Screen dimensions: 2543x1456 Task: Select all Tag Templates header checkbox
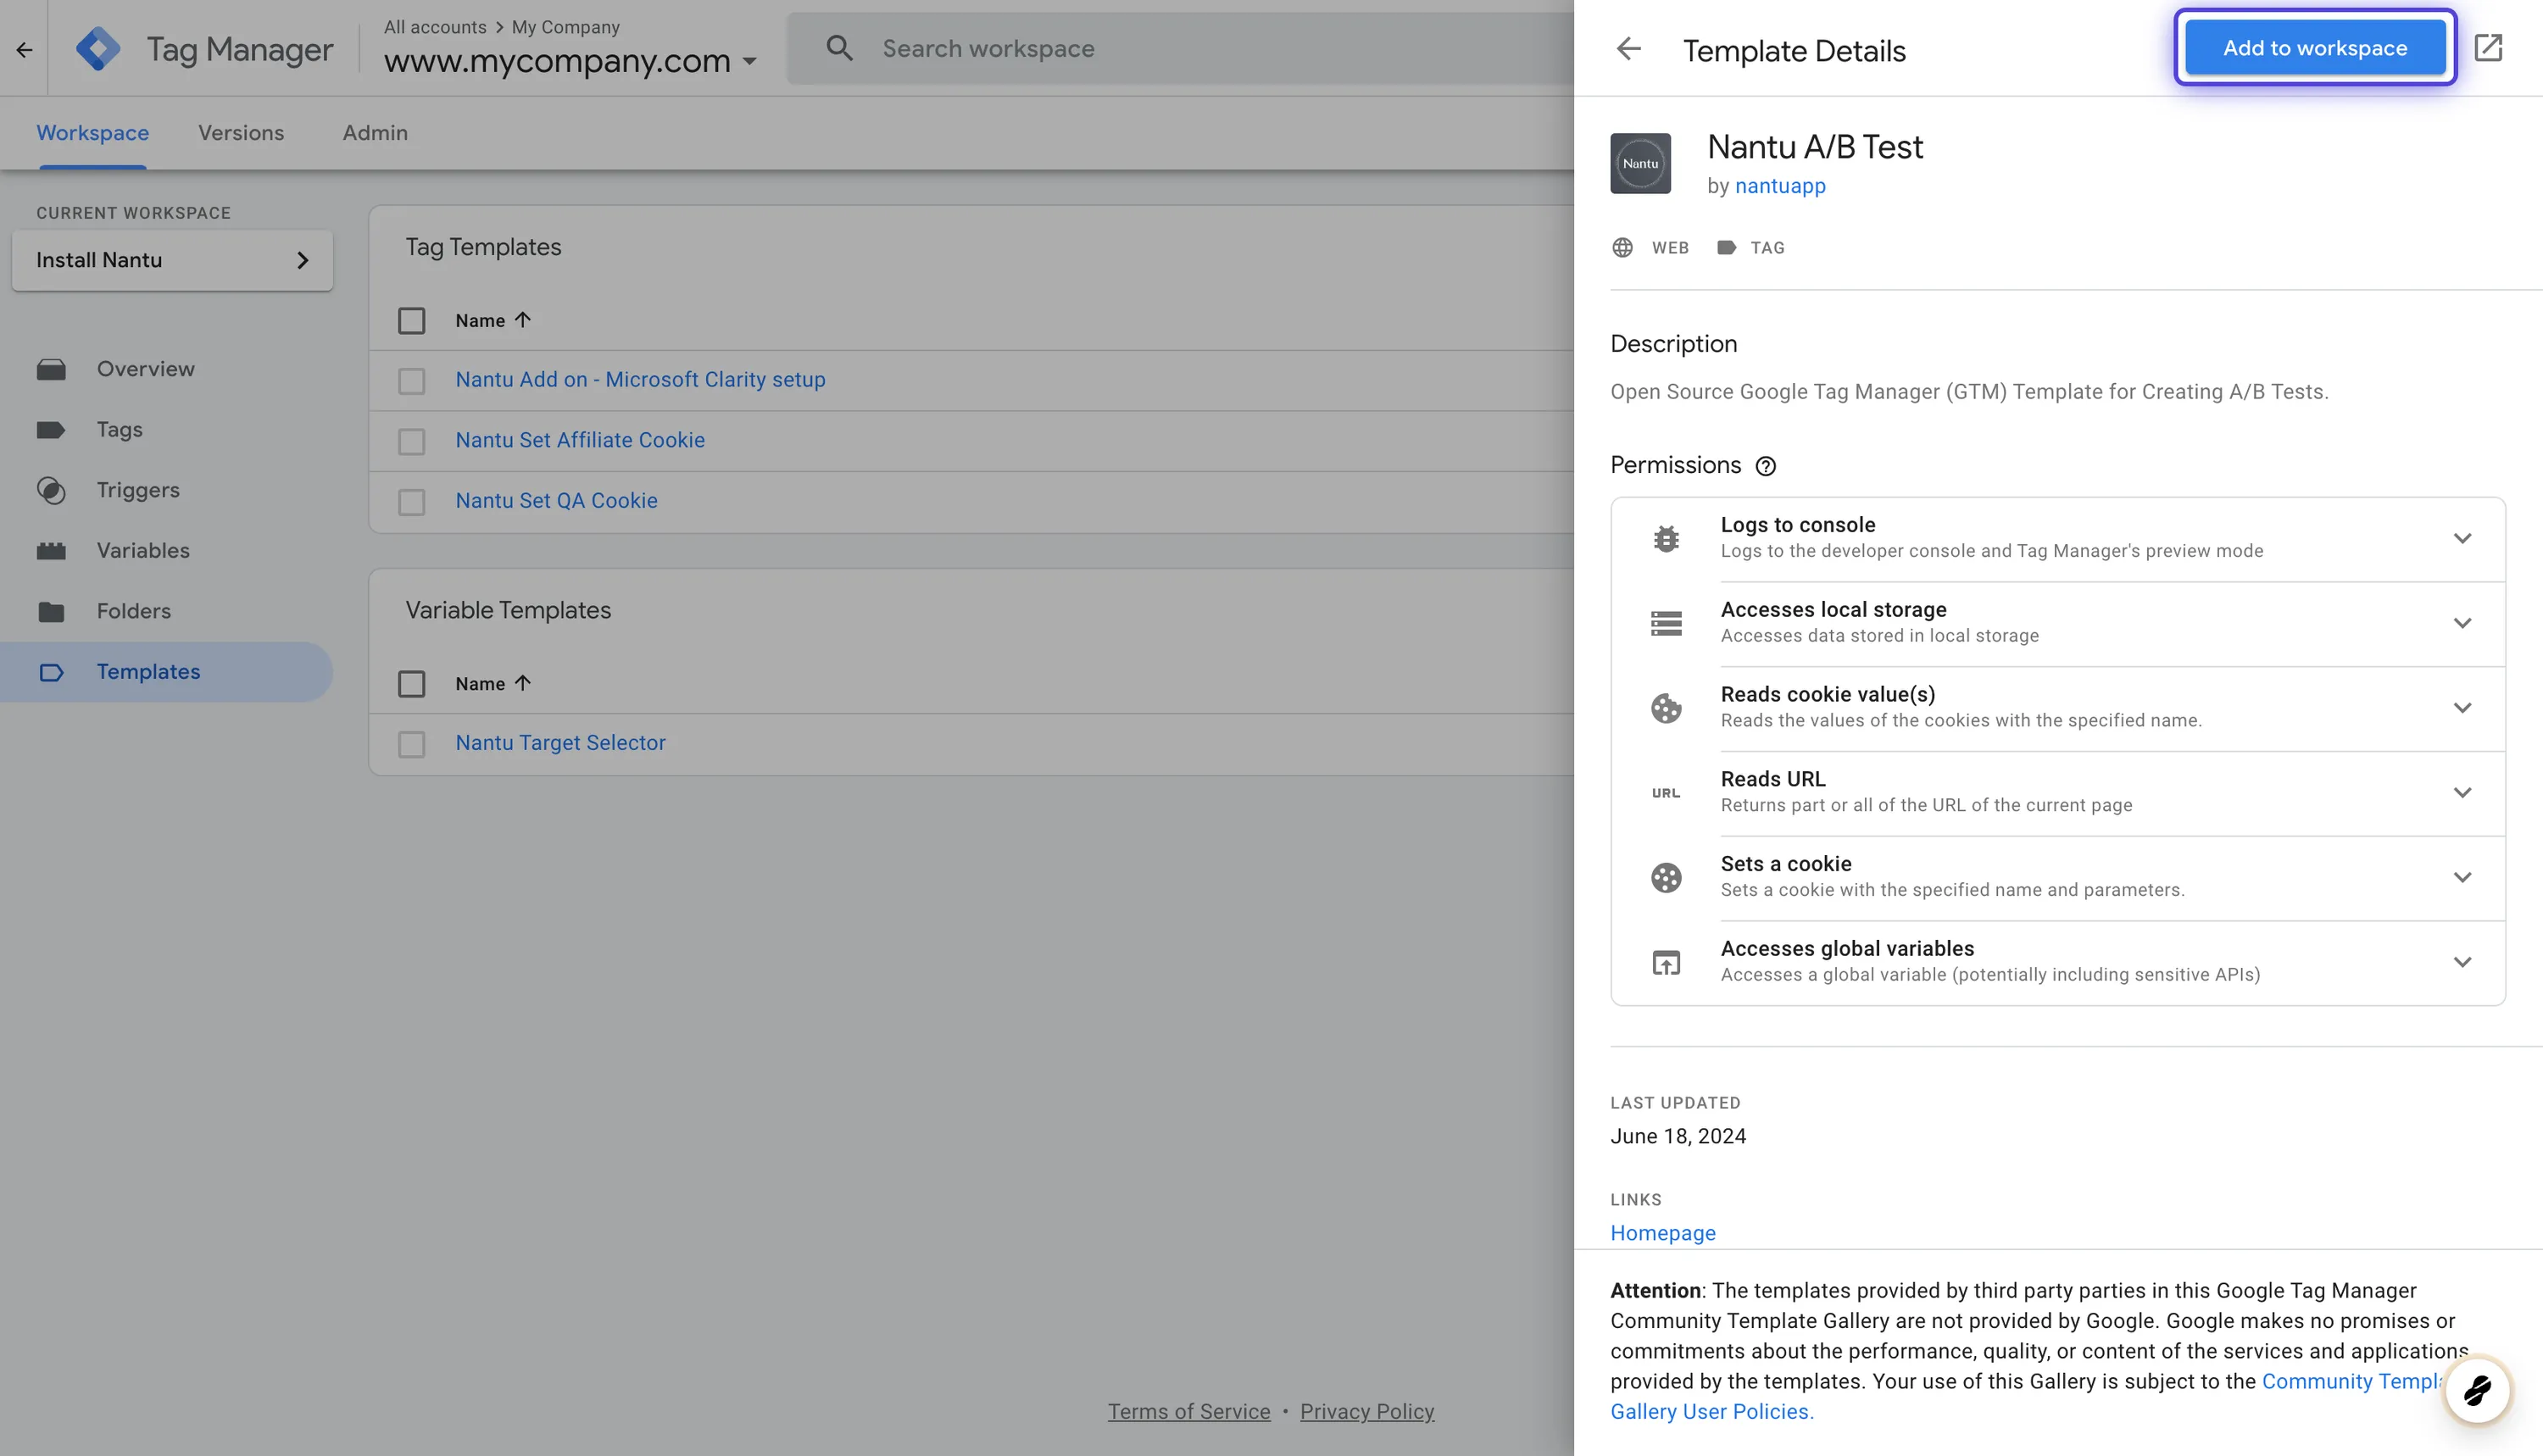(411, 321)
